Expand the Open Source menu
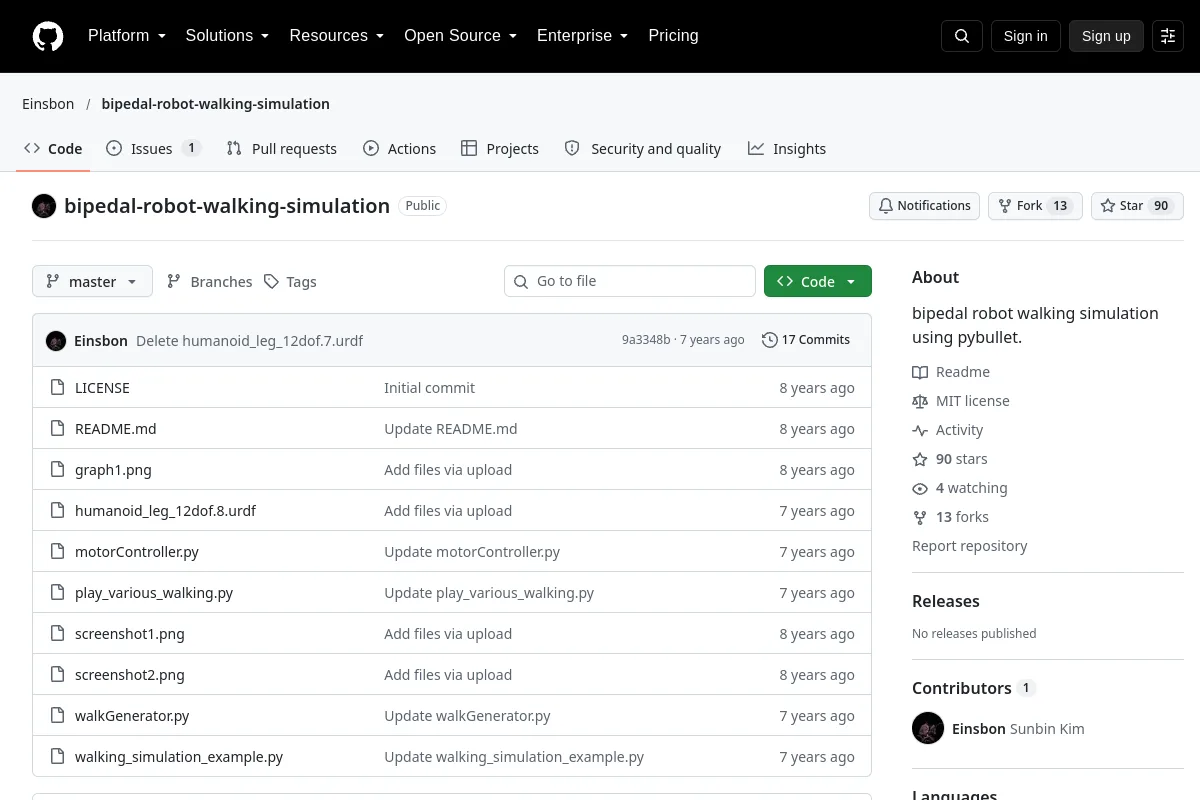This screenshot has width=1200, height=800. pos(461,36)
